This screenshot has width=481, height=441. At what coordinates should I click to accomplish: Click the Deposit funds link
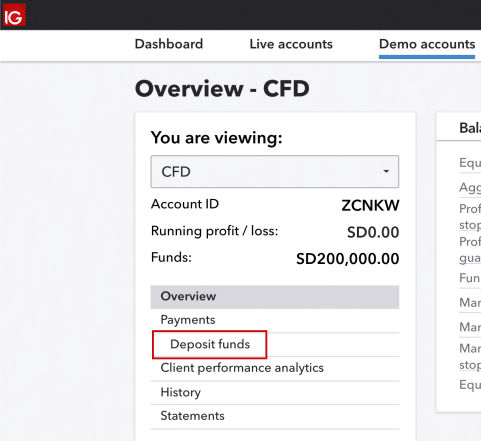210,344
